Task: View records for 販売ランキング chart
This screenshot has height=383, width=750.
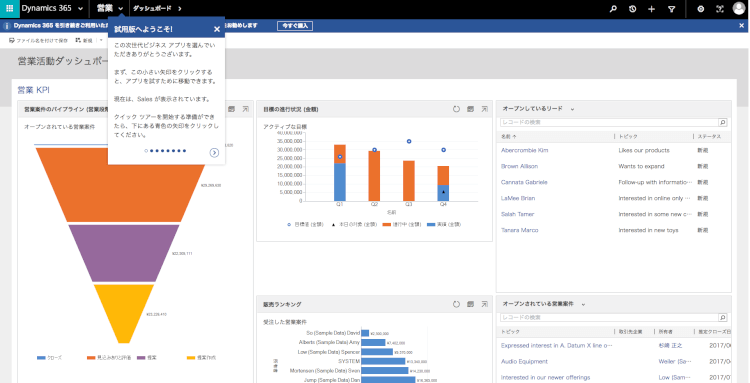Action: [x=471, y=304]
